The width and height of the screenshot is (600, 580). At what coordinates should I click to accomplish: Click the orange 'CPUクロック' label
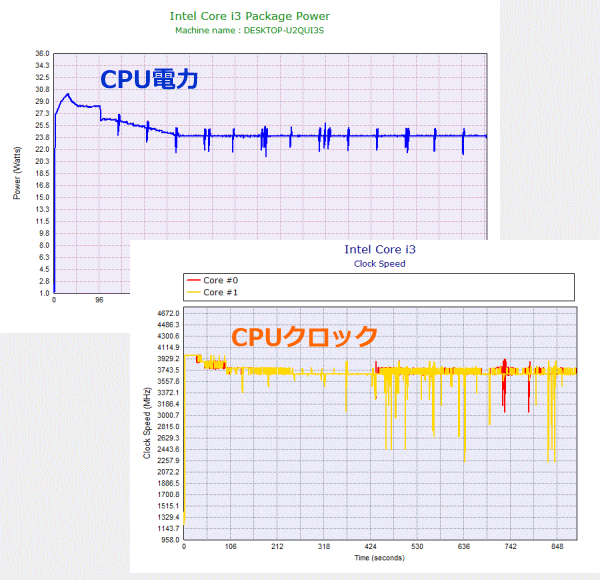(x=304, y=337)
